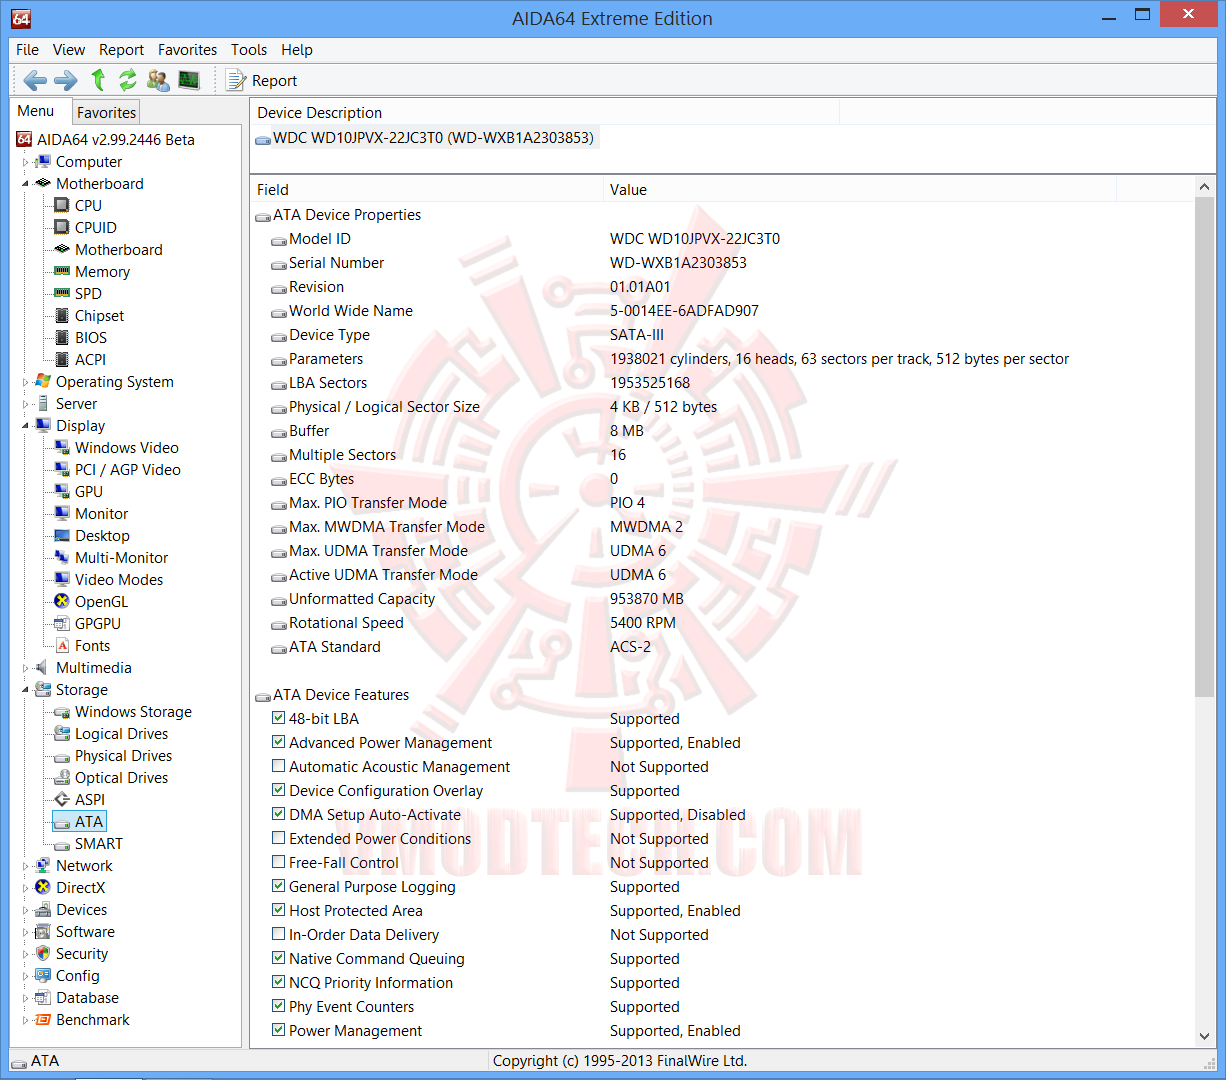This screenshot has height=1080, width=1226.
Task: Select the Logical Drives icon
Action: (x=62, y=733)
